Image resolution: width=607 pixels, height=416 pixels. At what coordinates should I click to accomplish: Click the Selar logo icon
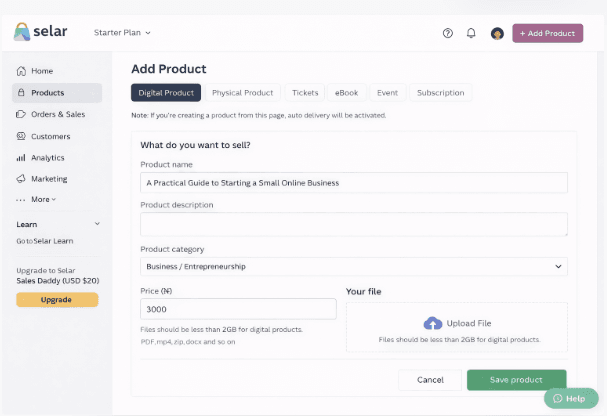22,32
